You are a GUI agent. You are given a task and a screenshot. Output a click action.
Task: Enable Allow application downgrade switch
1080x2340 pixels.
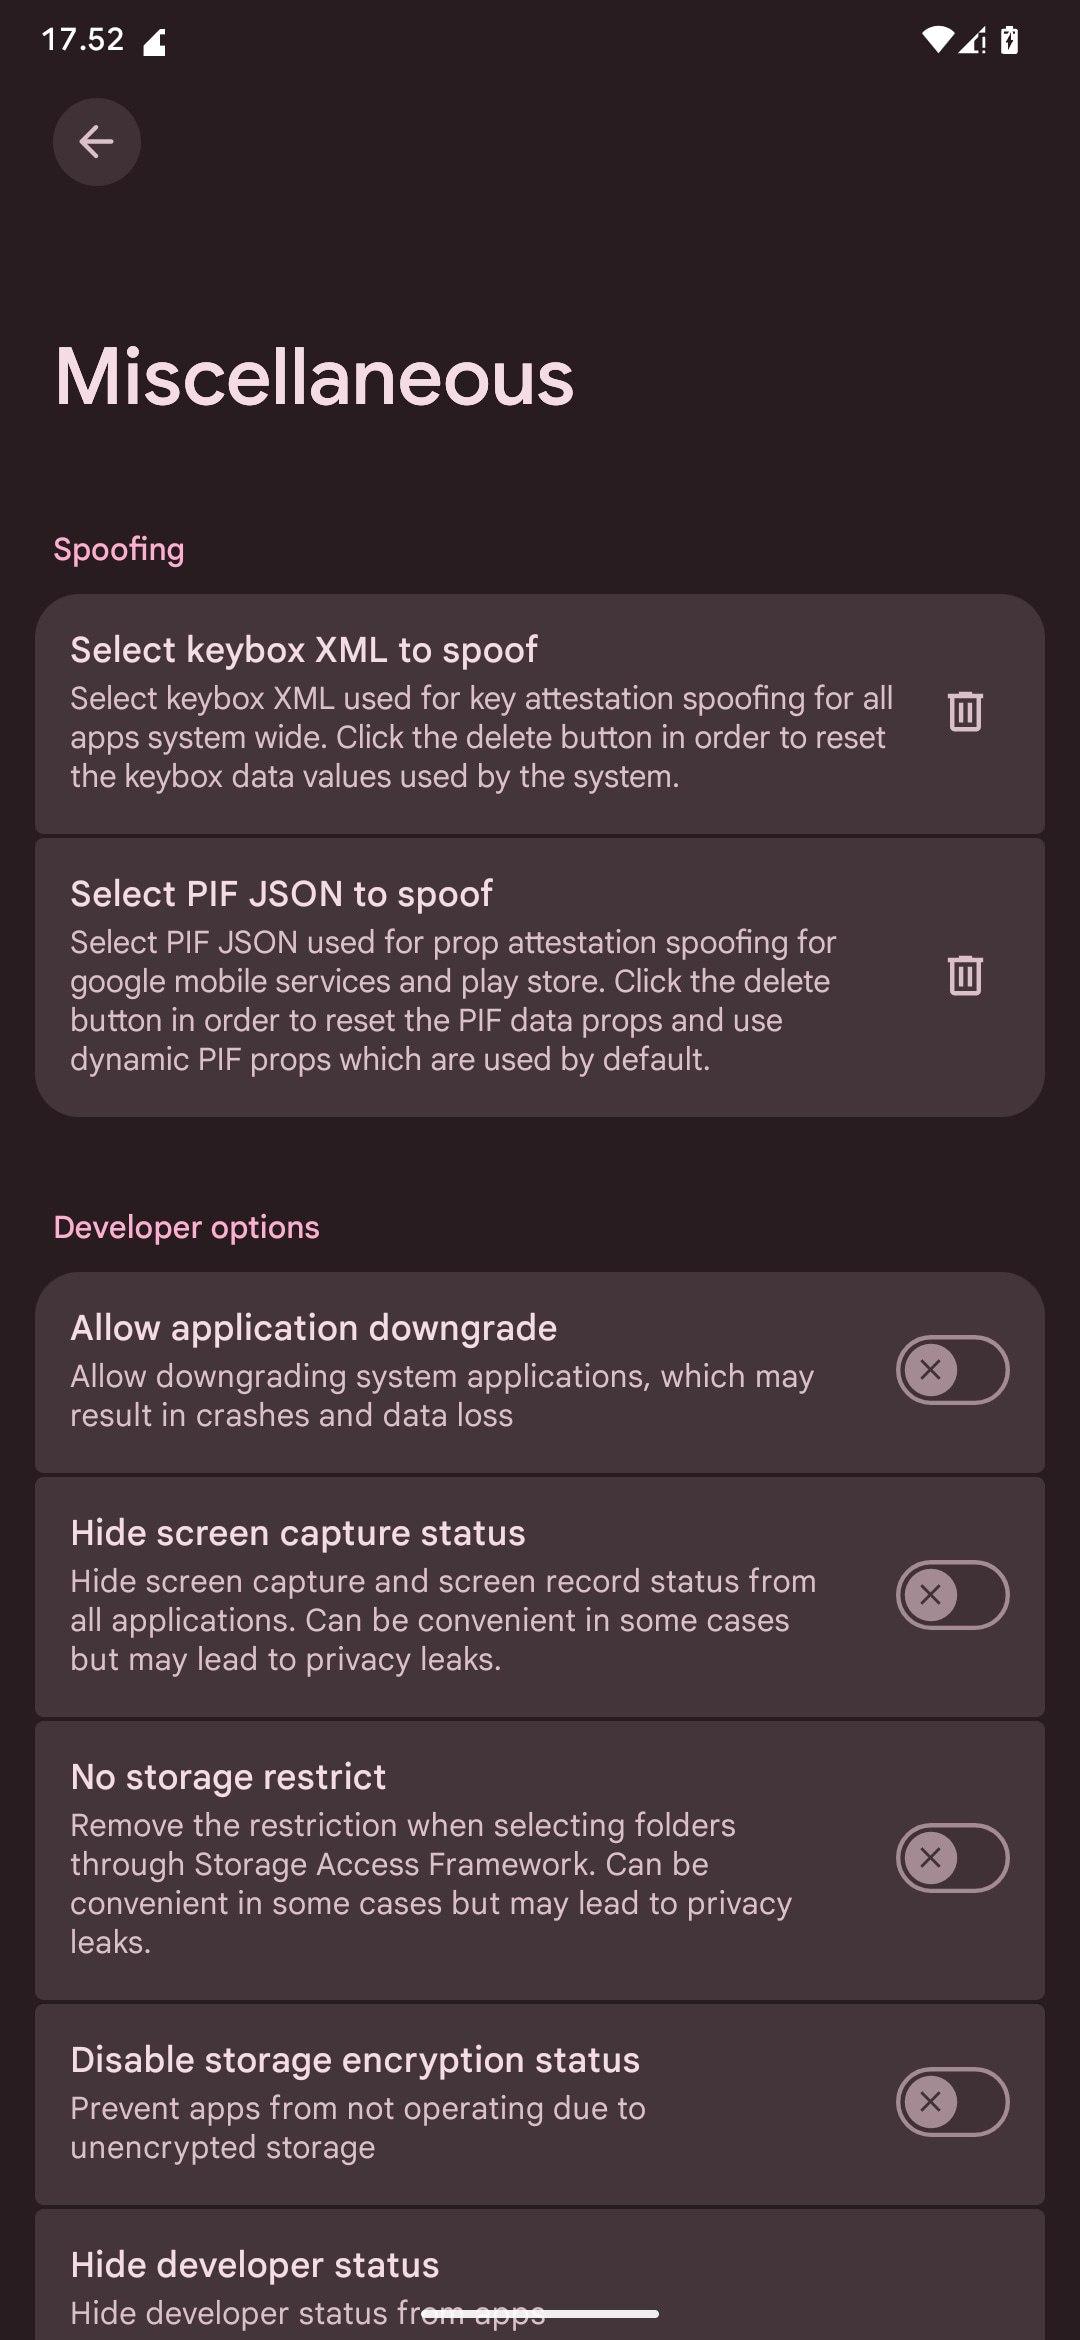[952, 1370]
